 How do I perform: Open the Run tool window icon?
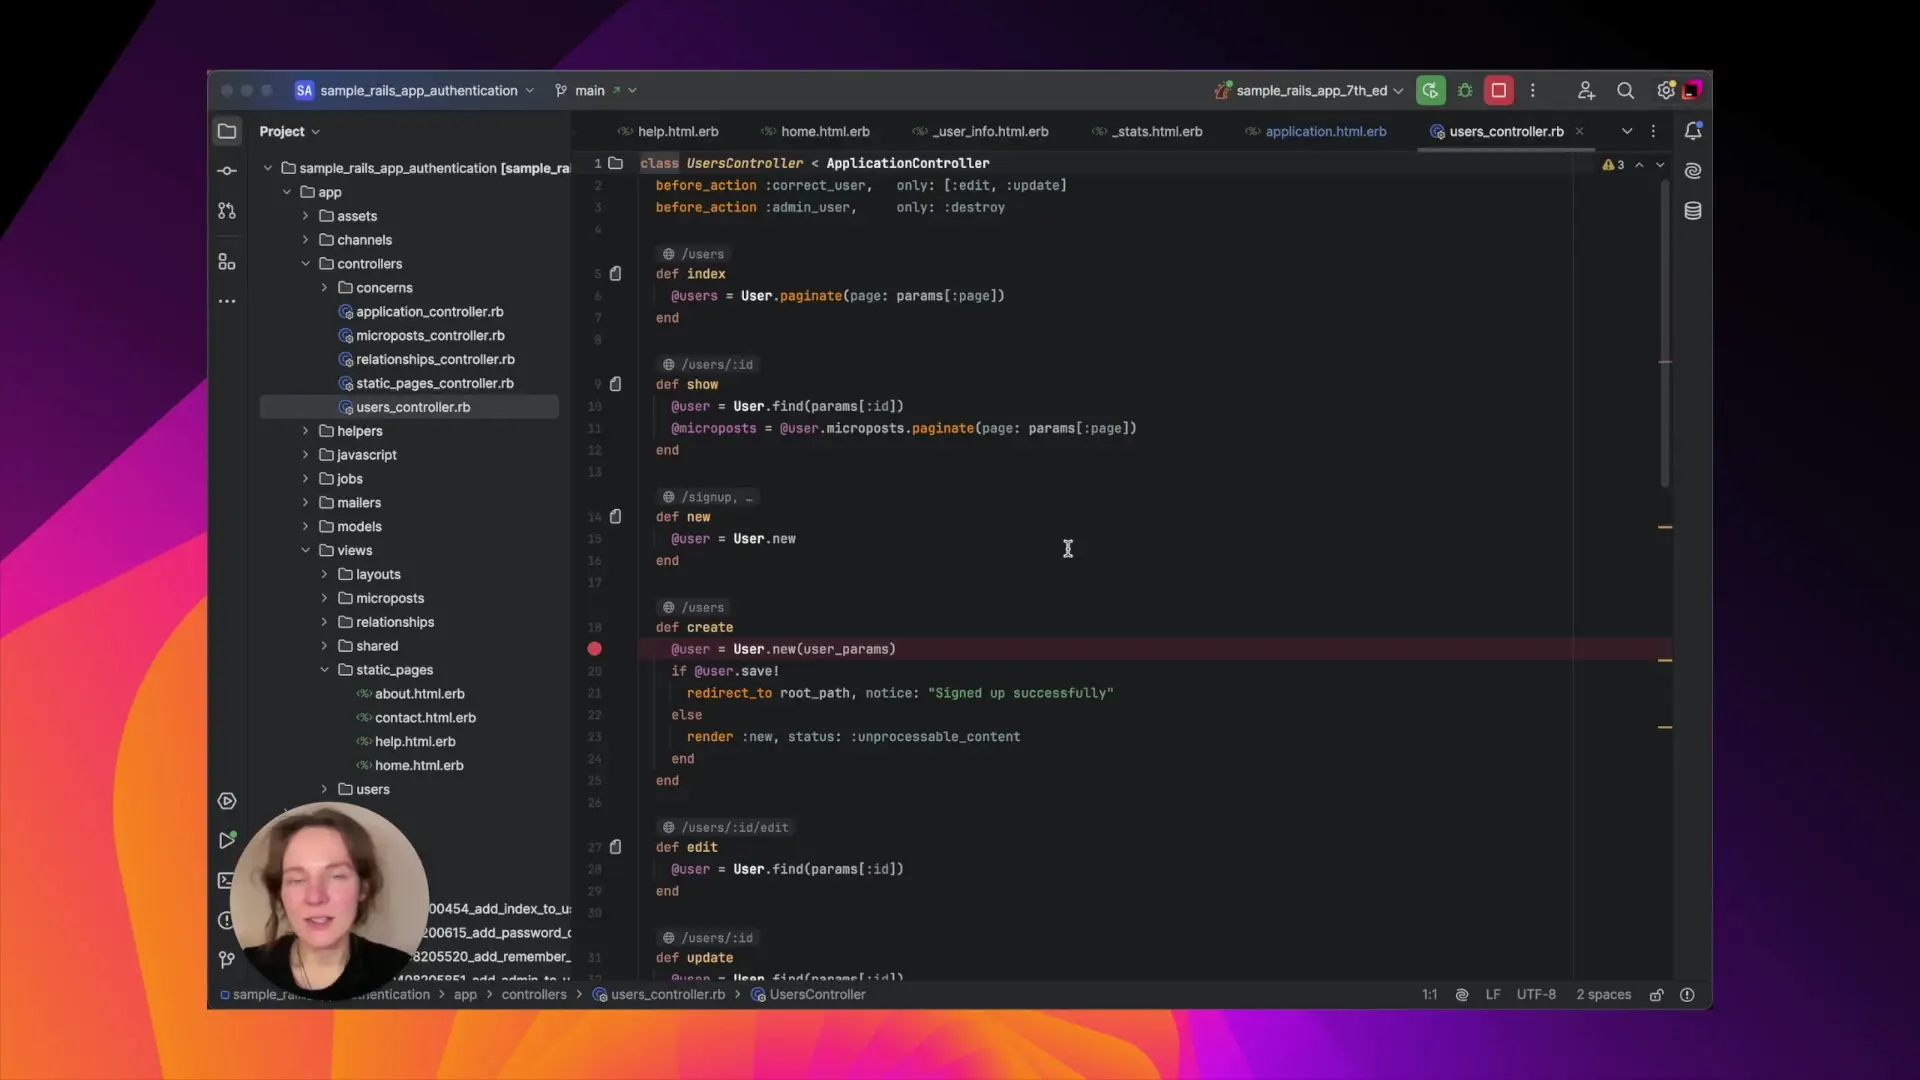point(227,840)
